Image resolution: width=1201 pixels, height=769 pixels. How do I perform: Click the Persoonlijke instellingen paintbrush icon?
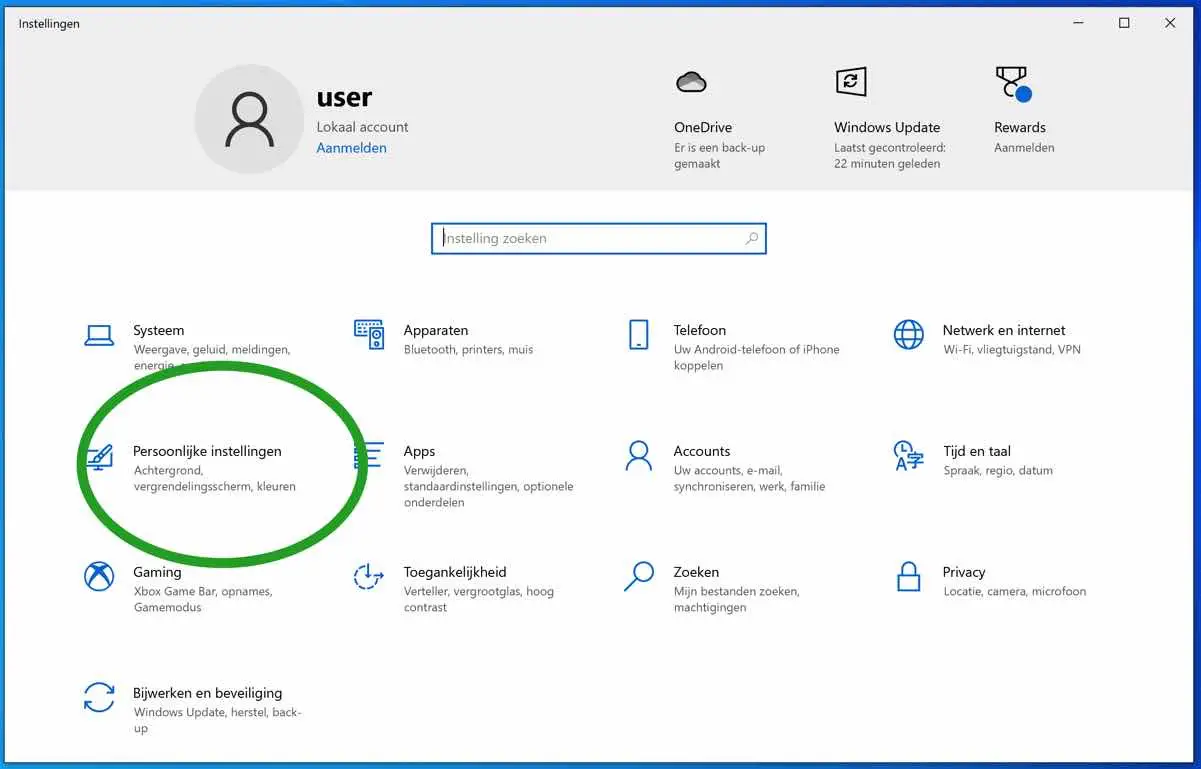point(99,457)
